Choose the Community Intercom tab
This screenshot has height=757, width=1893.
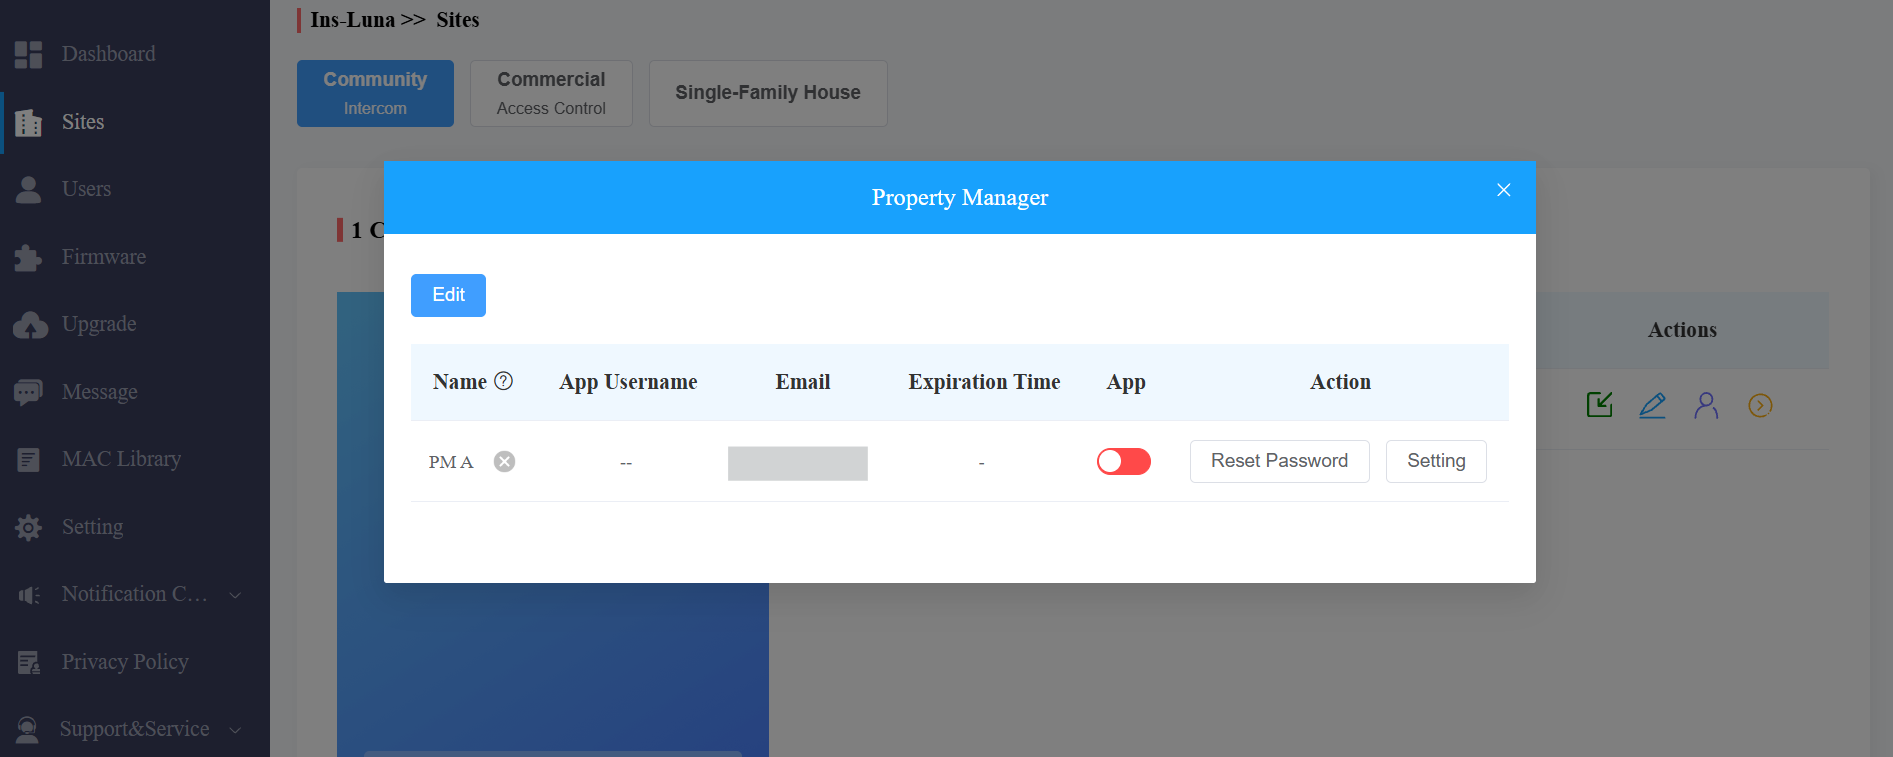click(x=375, y=93)
